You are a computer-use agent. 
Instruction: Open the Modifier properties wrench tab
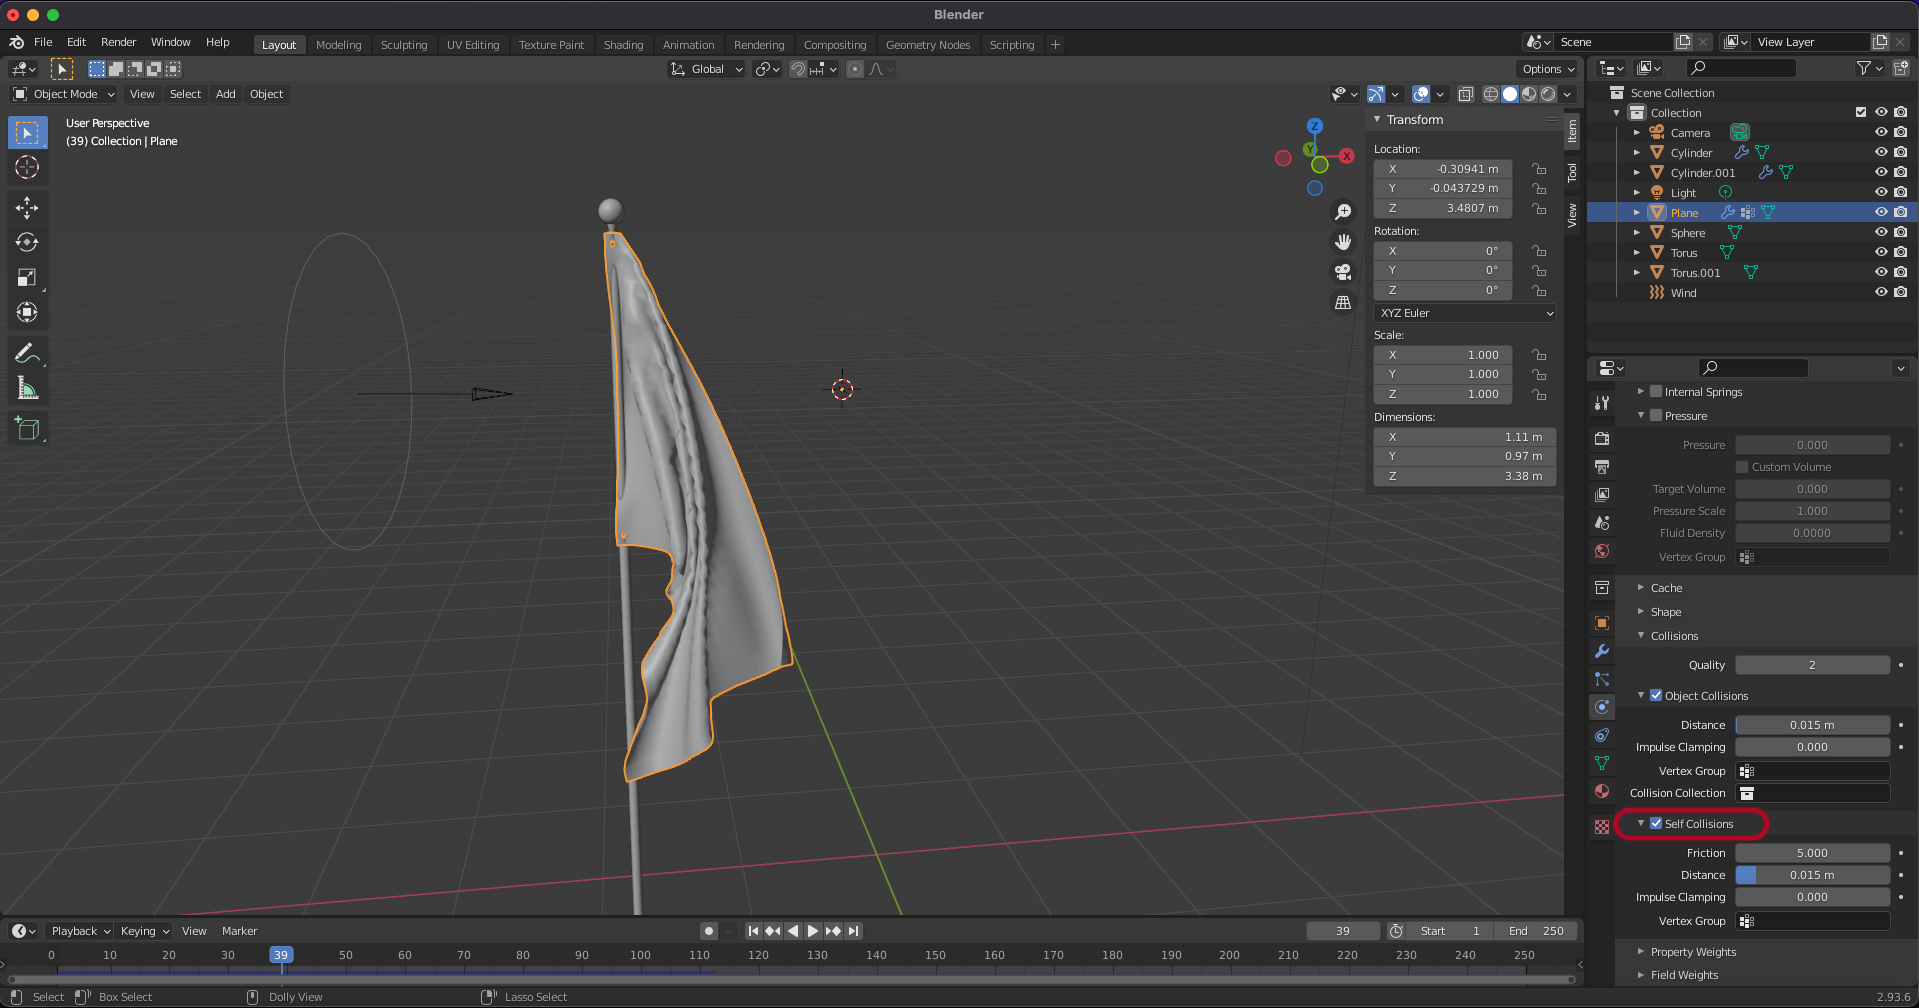tap(1602, 651)
